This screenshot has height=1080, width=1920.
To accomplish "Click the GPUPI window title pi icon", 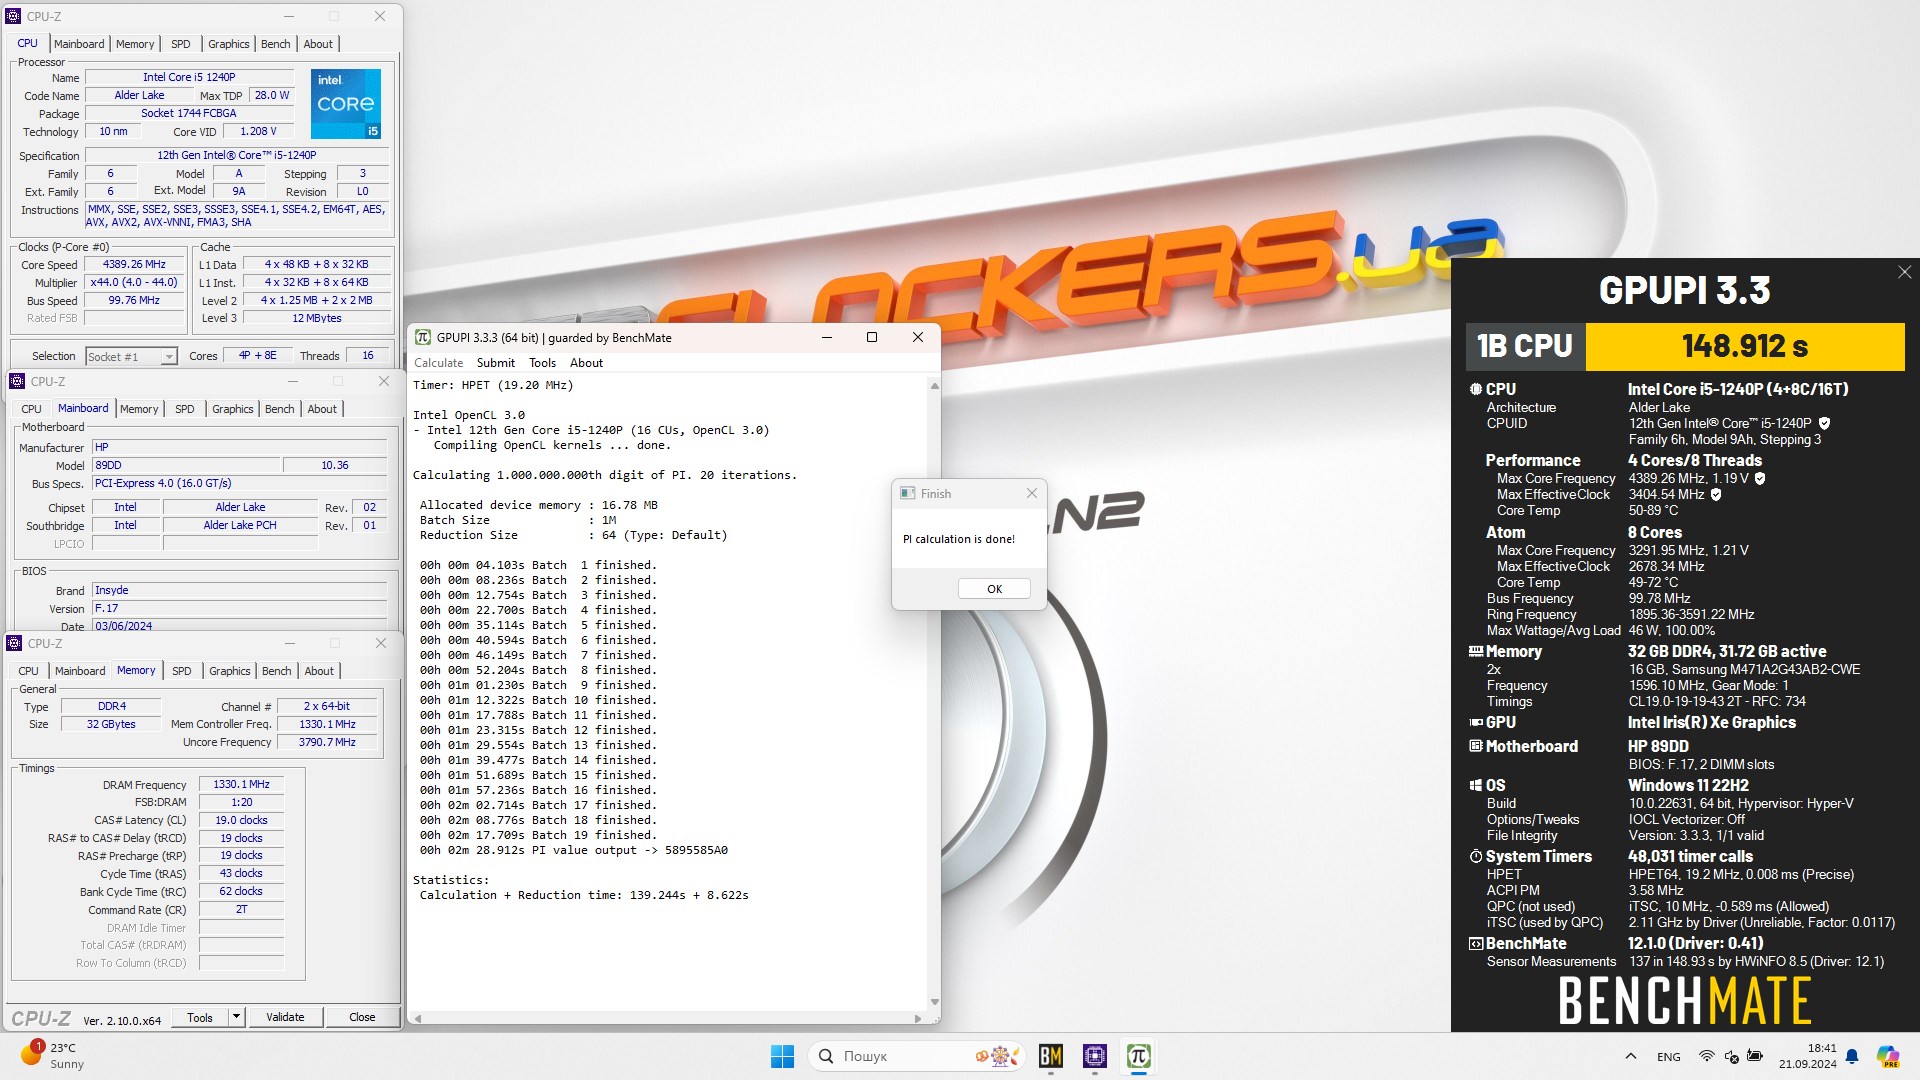I will (423, 337).
